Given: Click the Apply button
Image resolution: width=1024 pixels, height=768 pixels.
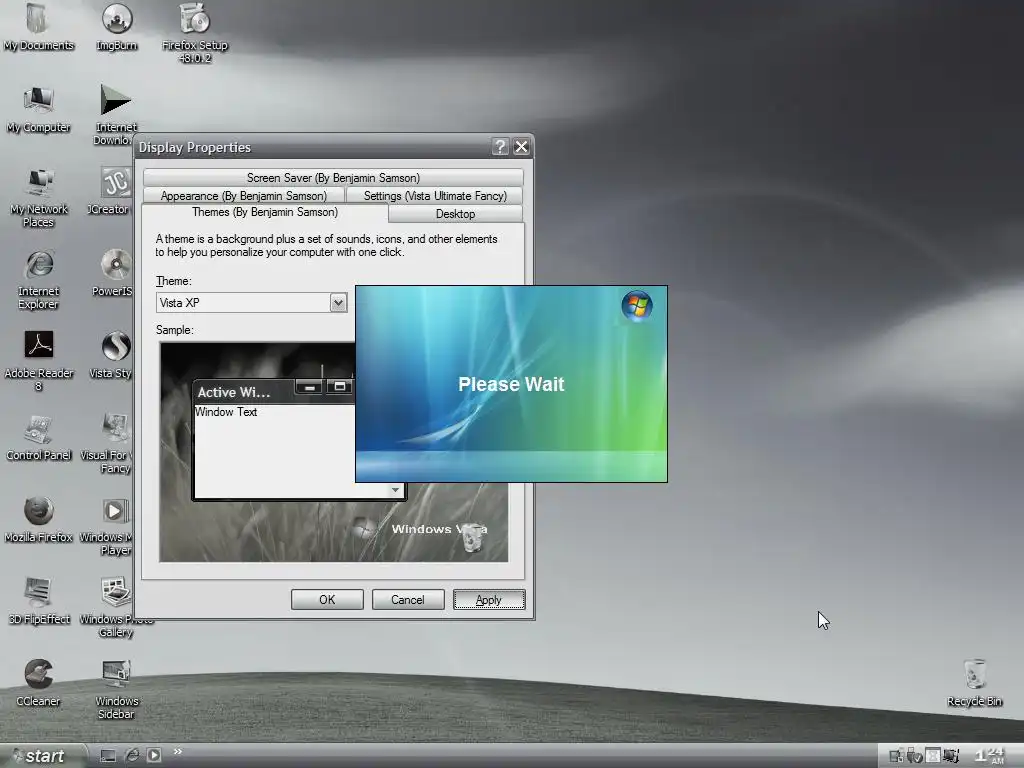Looking at the screenshot, I should pyautogui.click(x=489, y=600).
